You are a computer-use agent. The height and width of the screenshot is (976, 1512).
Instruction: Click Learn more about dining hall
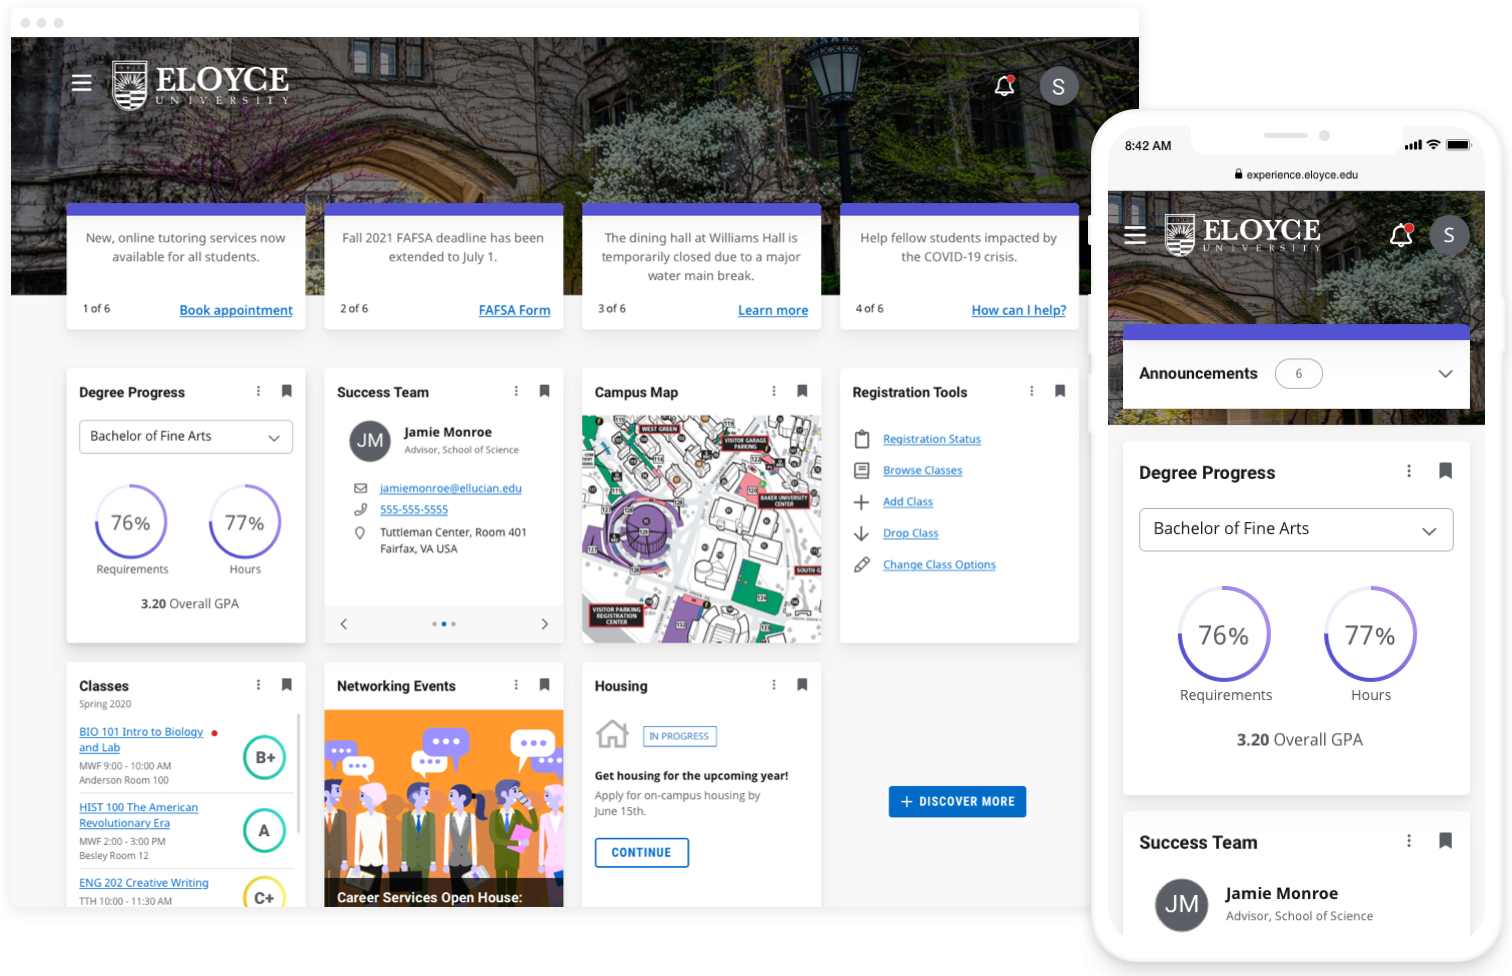pos(773,311)
